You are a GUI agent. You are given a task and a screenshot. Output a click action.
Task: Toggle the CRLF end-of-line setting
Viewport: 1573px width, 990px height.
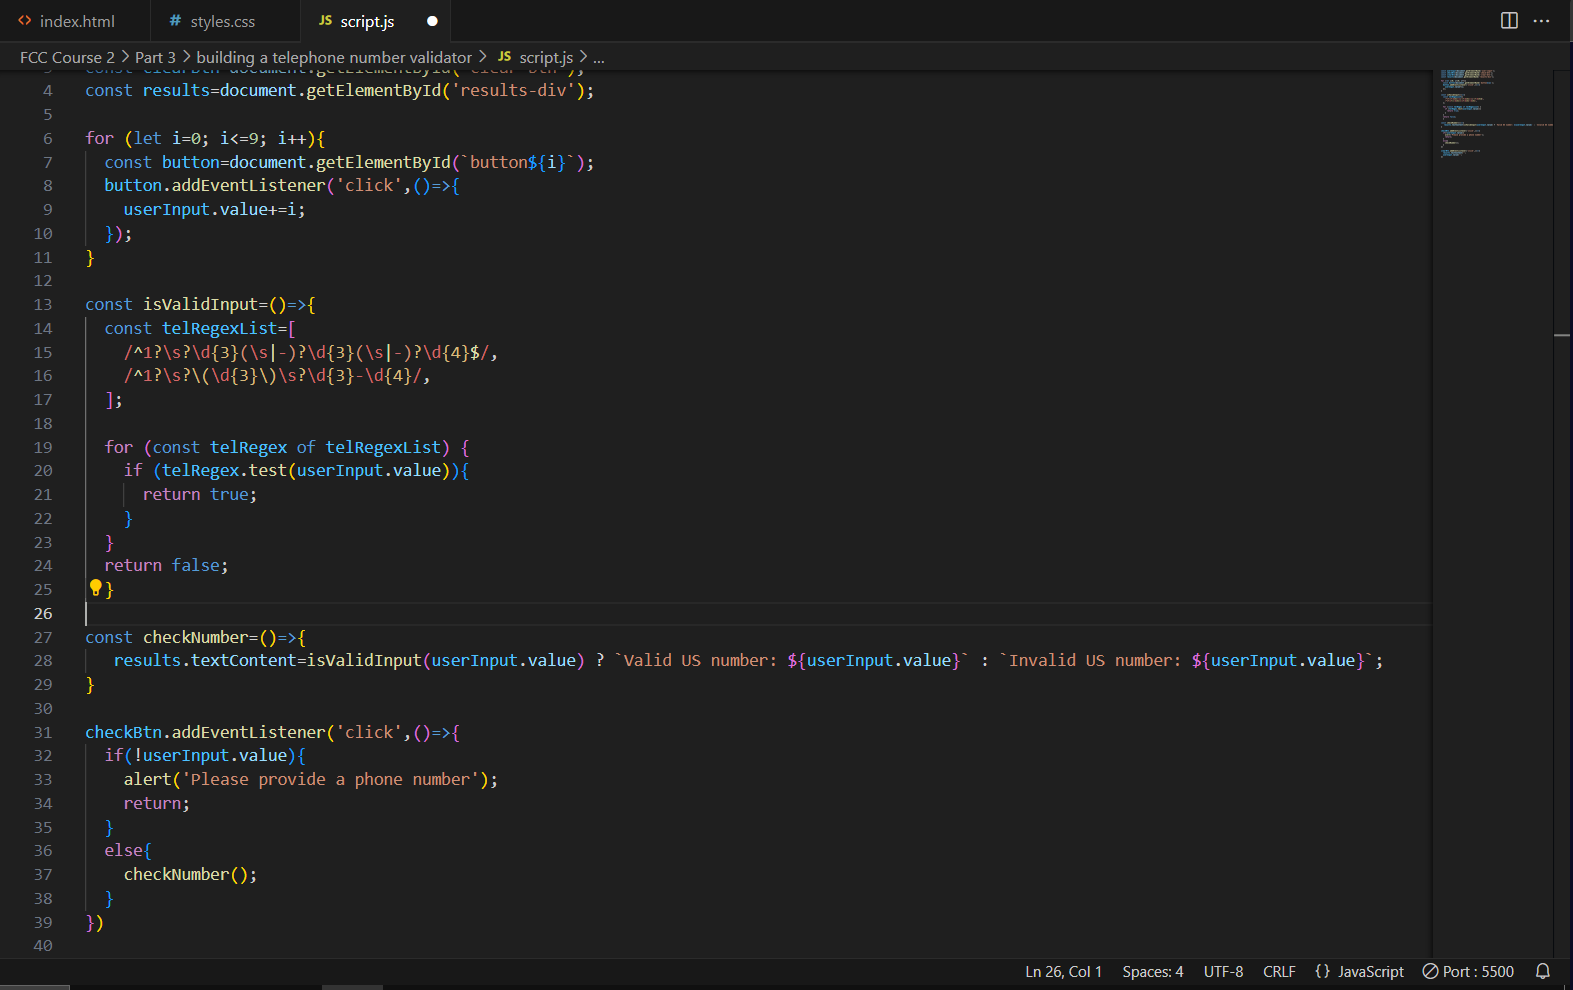tap(1279, 971)
